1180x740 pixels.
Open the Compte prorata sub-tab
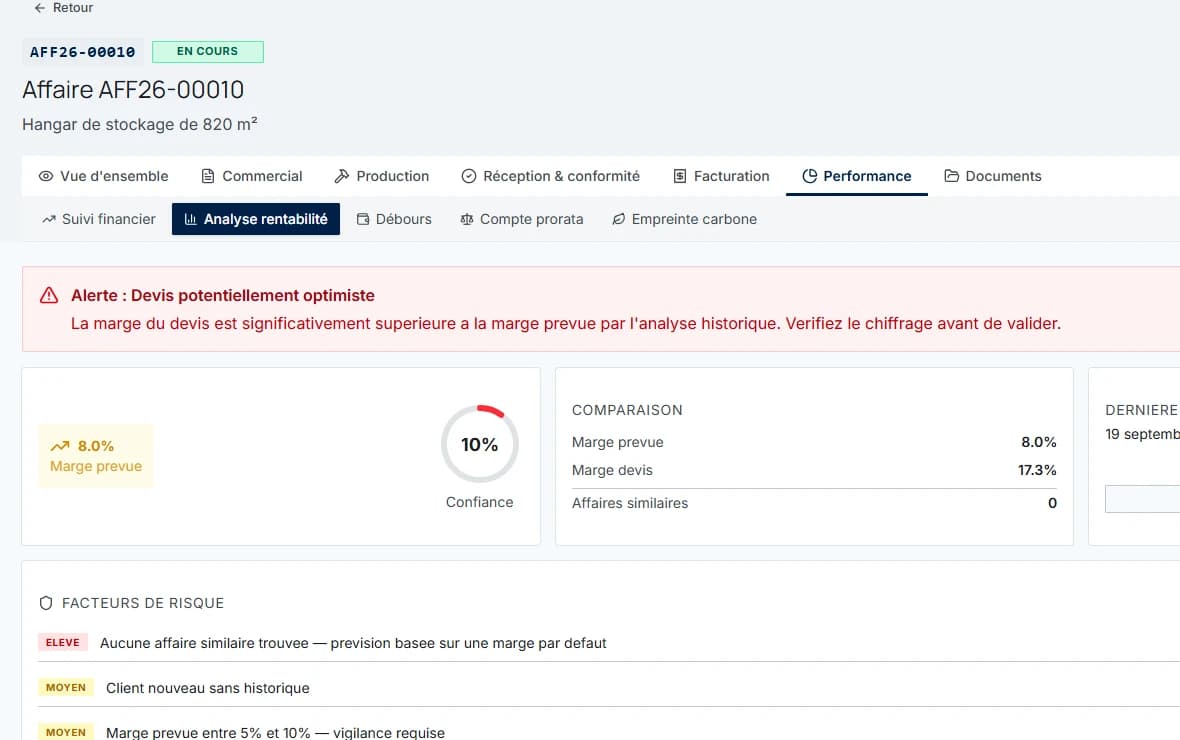pyautogui.click(x=522, y=219)
